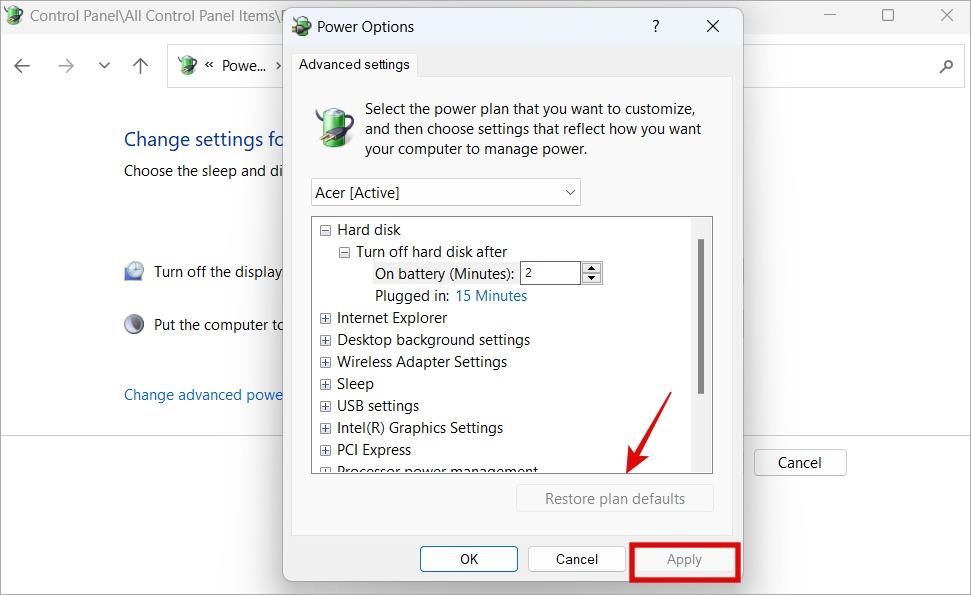Viewport: 971px width, 595px height.
Task: Select the PCI Express tree label
Action: [373, 450]
